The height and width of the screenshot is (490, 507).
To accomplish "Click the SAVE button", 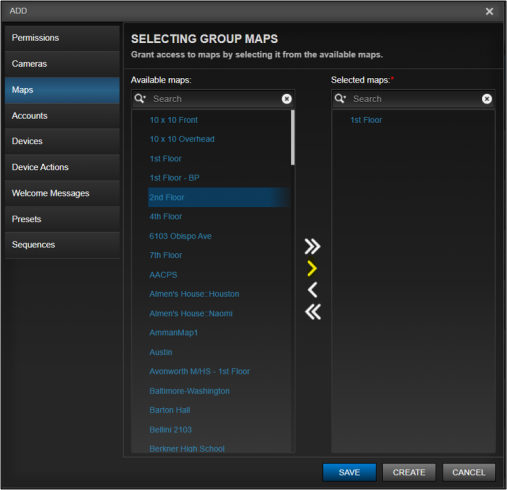I will pos(349,472).
